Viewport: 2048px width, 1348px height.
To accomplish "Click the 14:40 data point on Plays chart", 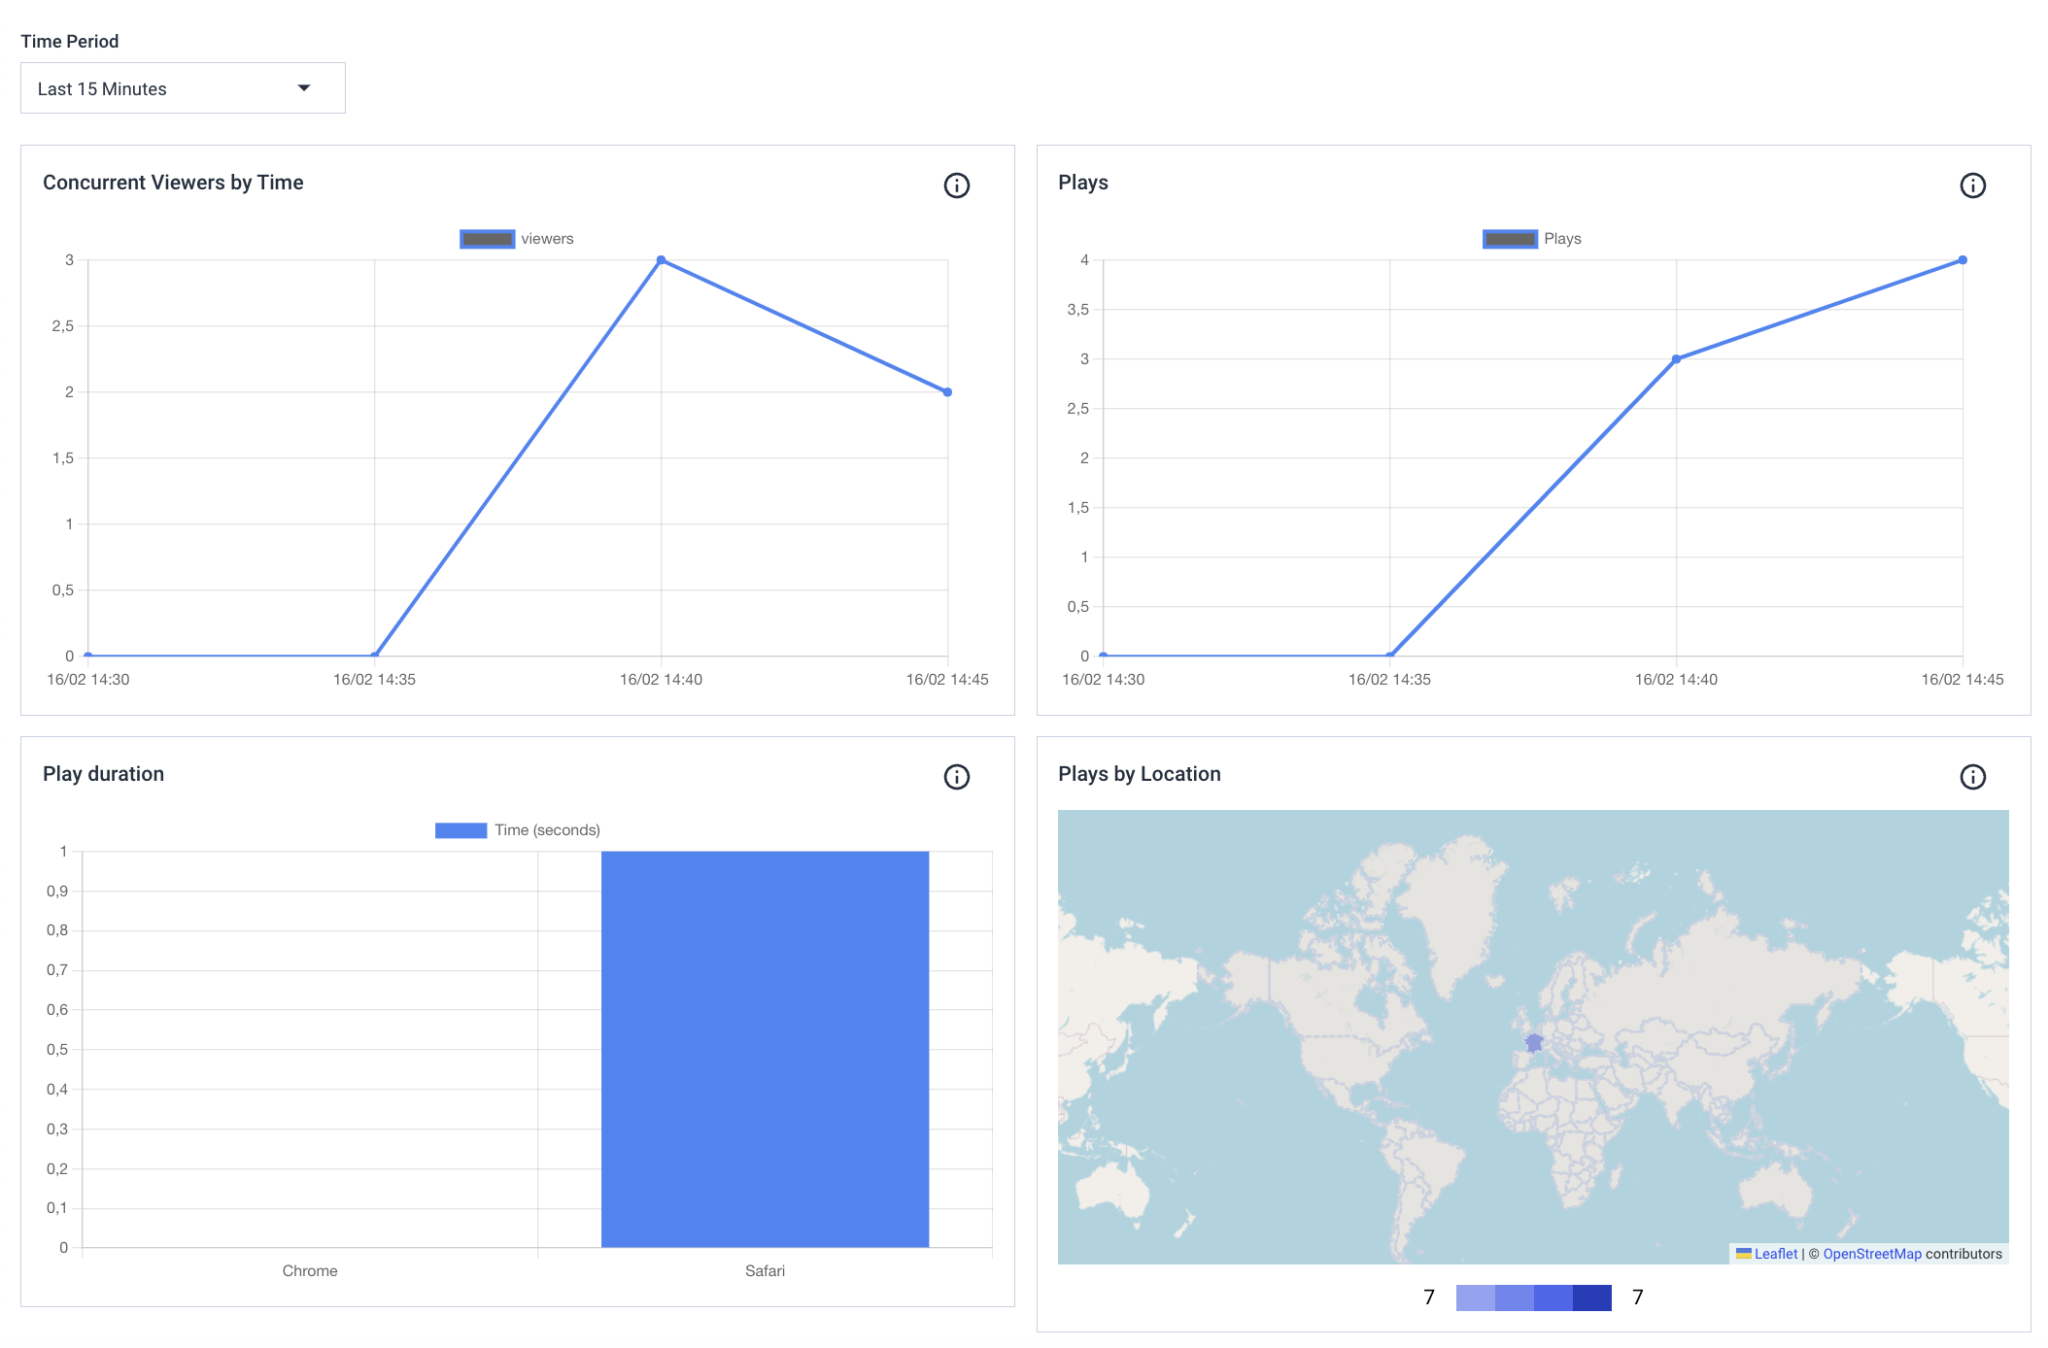I will click(1676, 359).
